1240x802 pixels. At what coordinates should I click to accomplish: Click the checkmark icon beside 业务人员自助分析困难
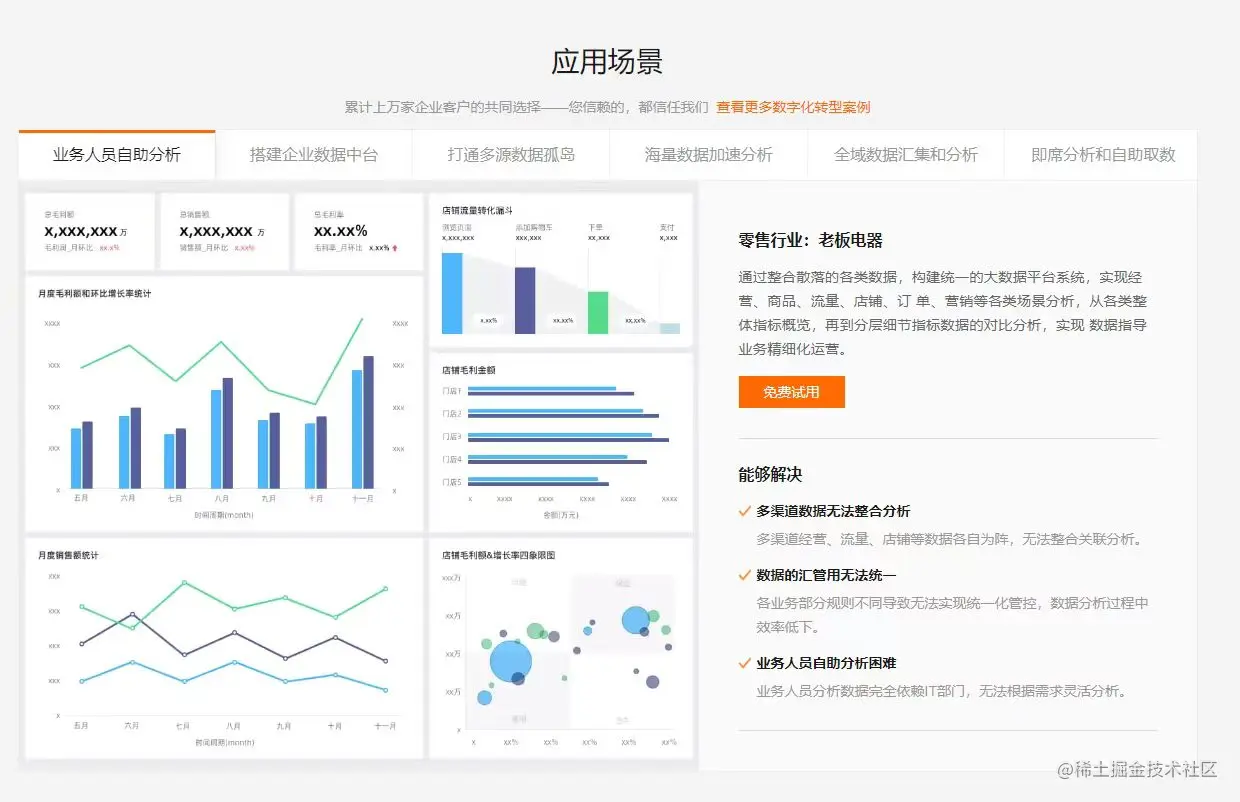point(744,662)
